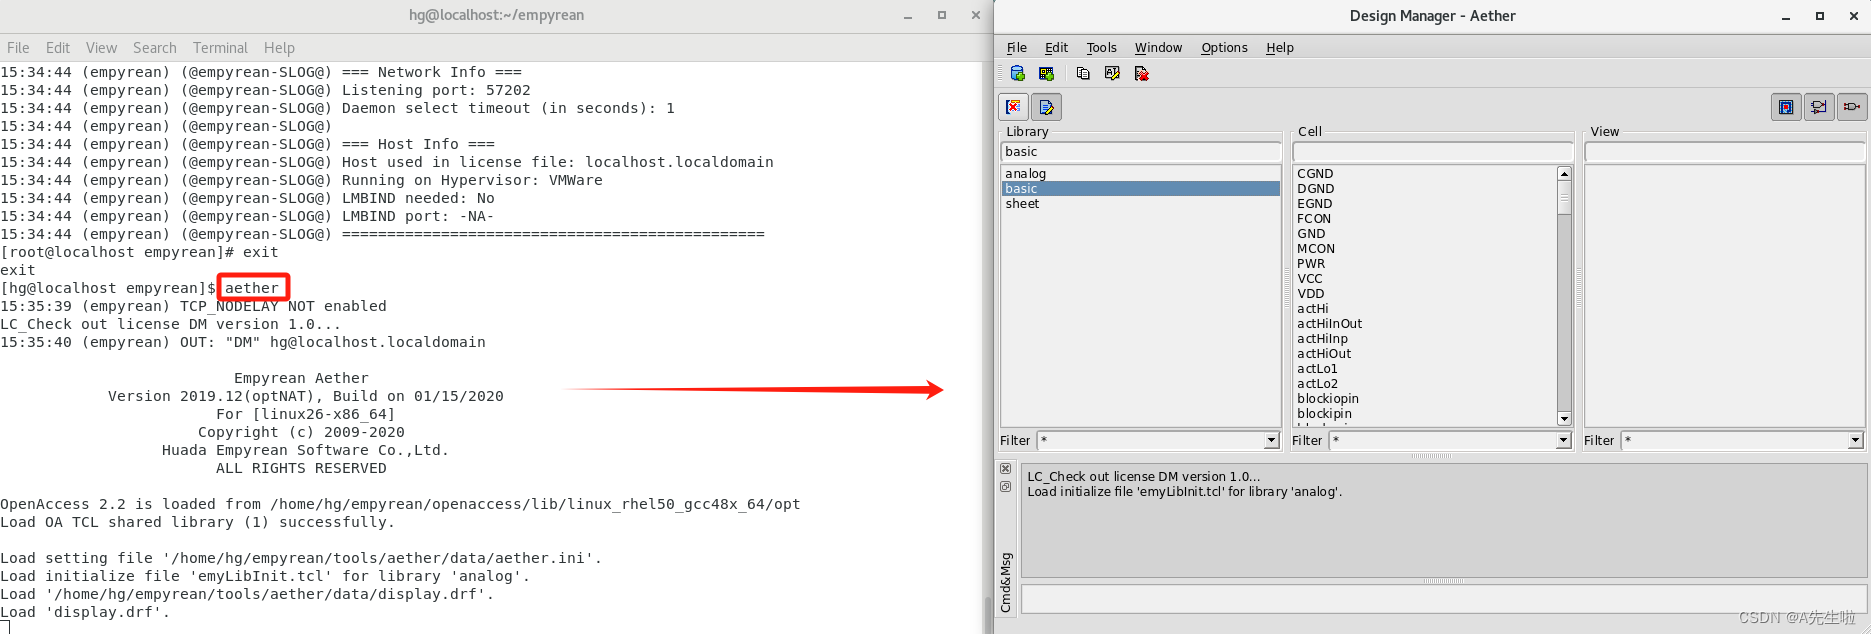1871x634 pixels.
Task: Click the Library name input field
Action: [x=1141, y=152]
